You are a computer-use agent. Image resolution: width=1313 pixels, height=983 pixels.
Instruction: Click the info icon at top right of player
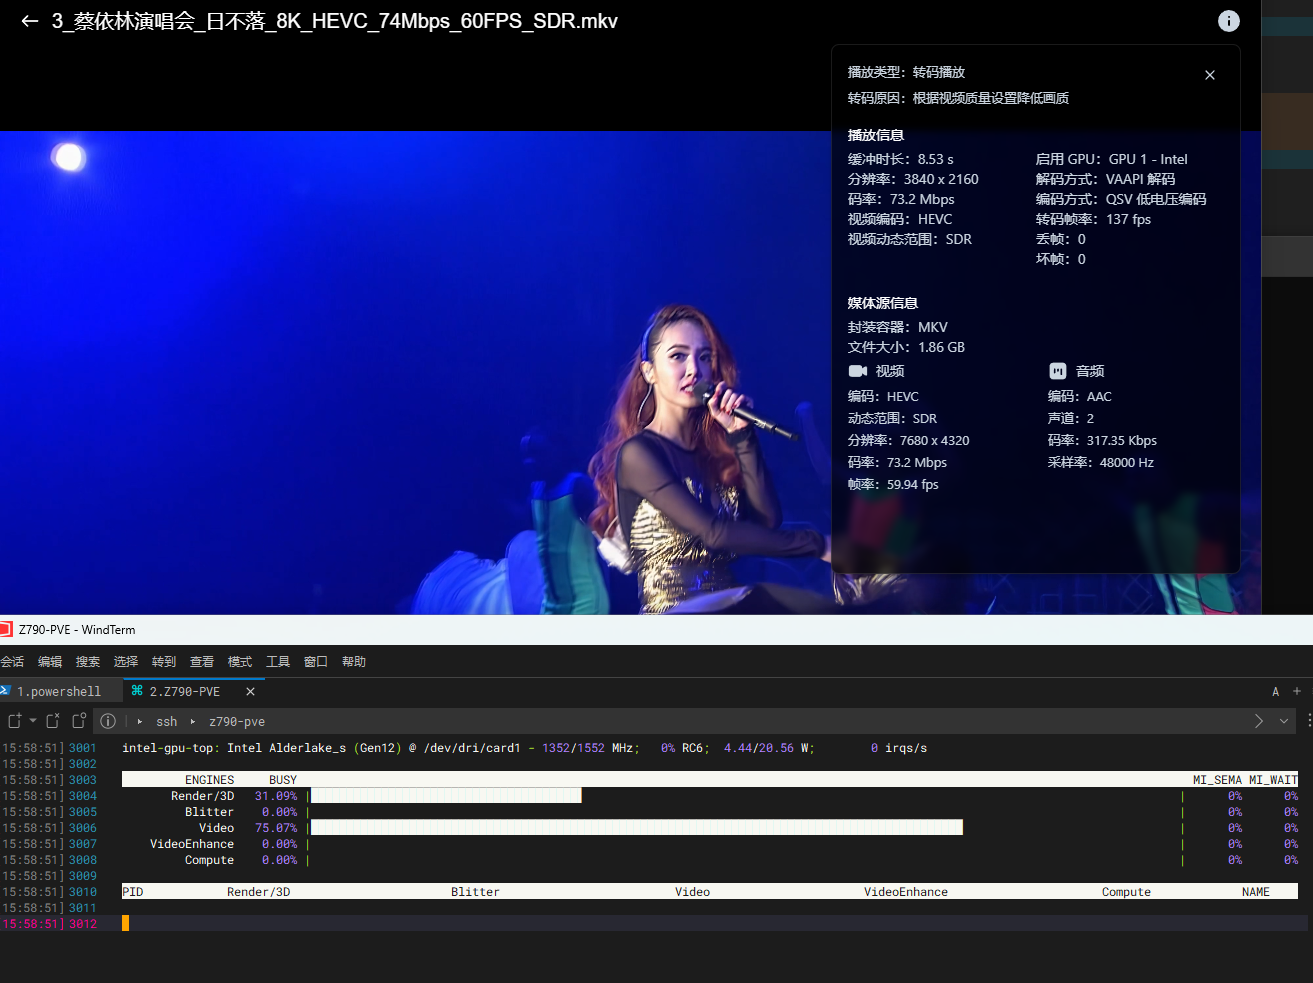pyautogui.click(x=1228, y=21)
